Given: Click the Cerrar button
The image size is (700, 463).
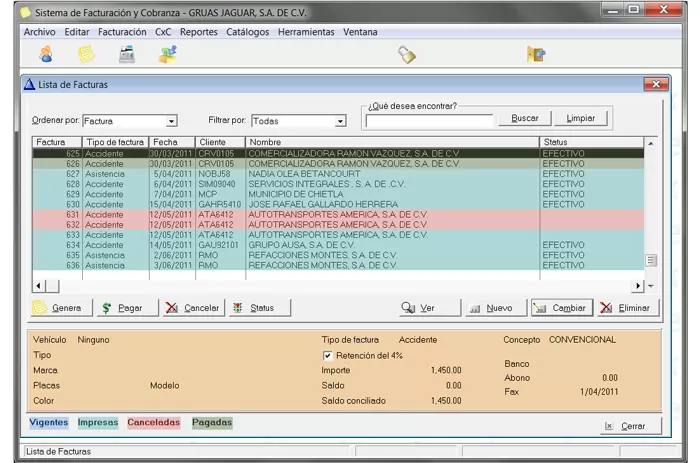Looking at the screenshot, I should (x=630, y=426).
